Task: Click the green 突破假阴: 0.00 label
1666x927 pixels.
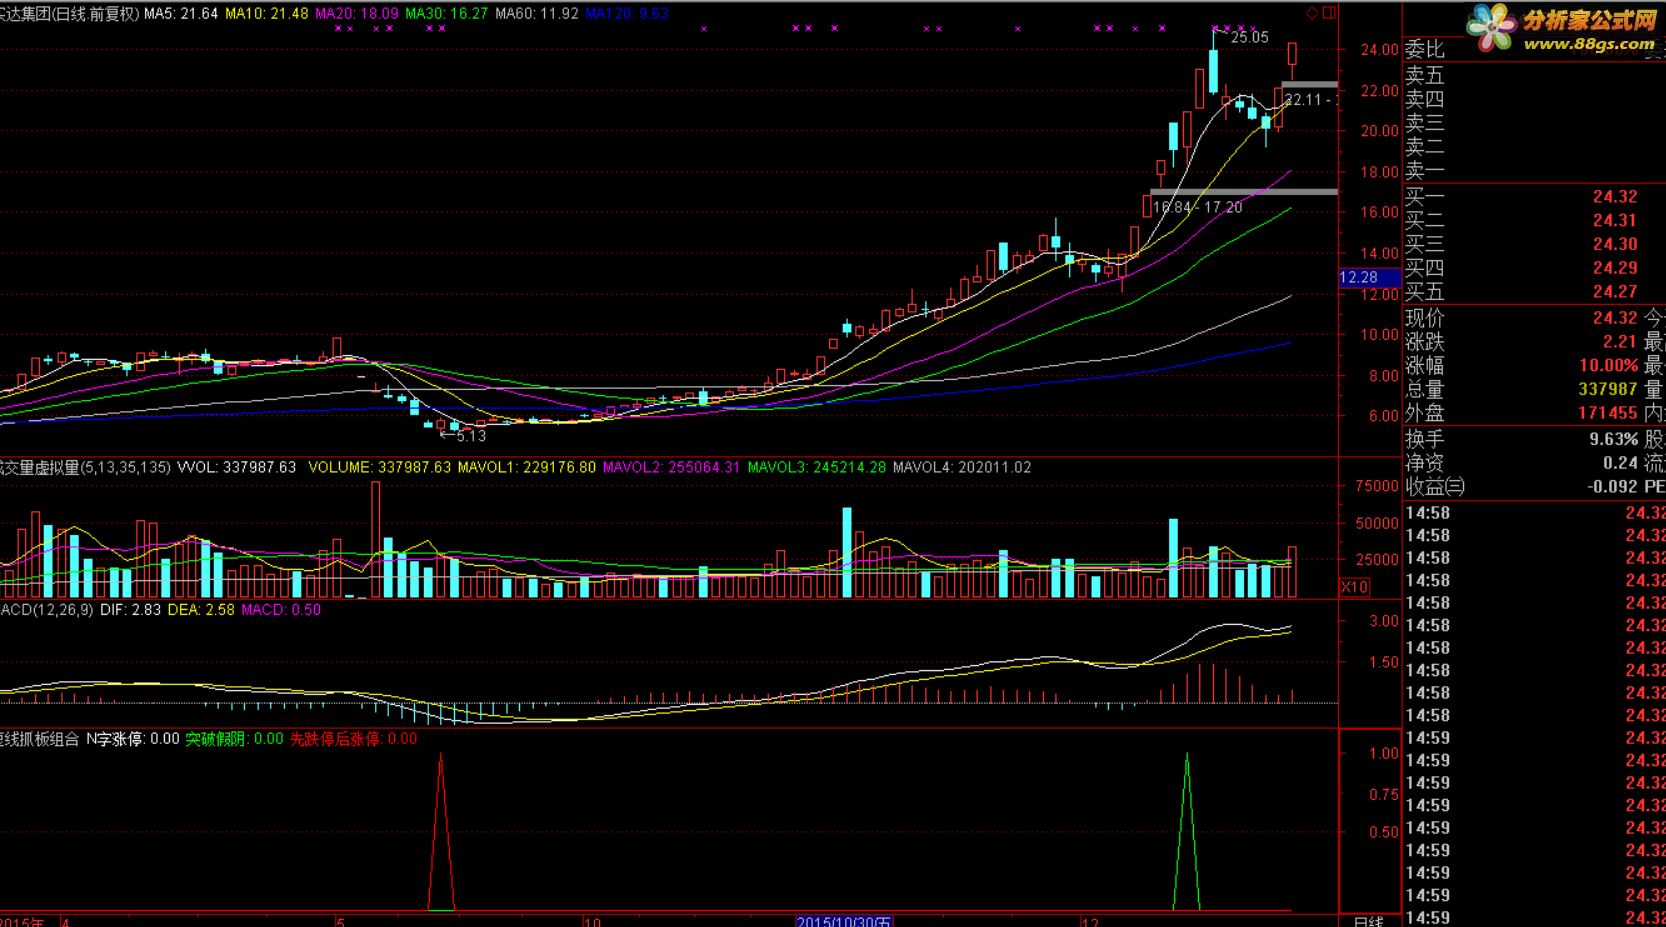Action: [235, 739]
